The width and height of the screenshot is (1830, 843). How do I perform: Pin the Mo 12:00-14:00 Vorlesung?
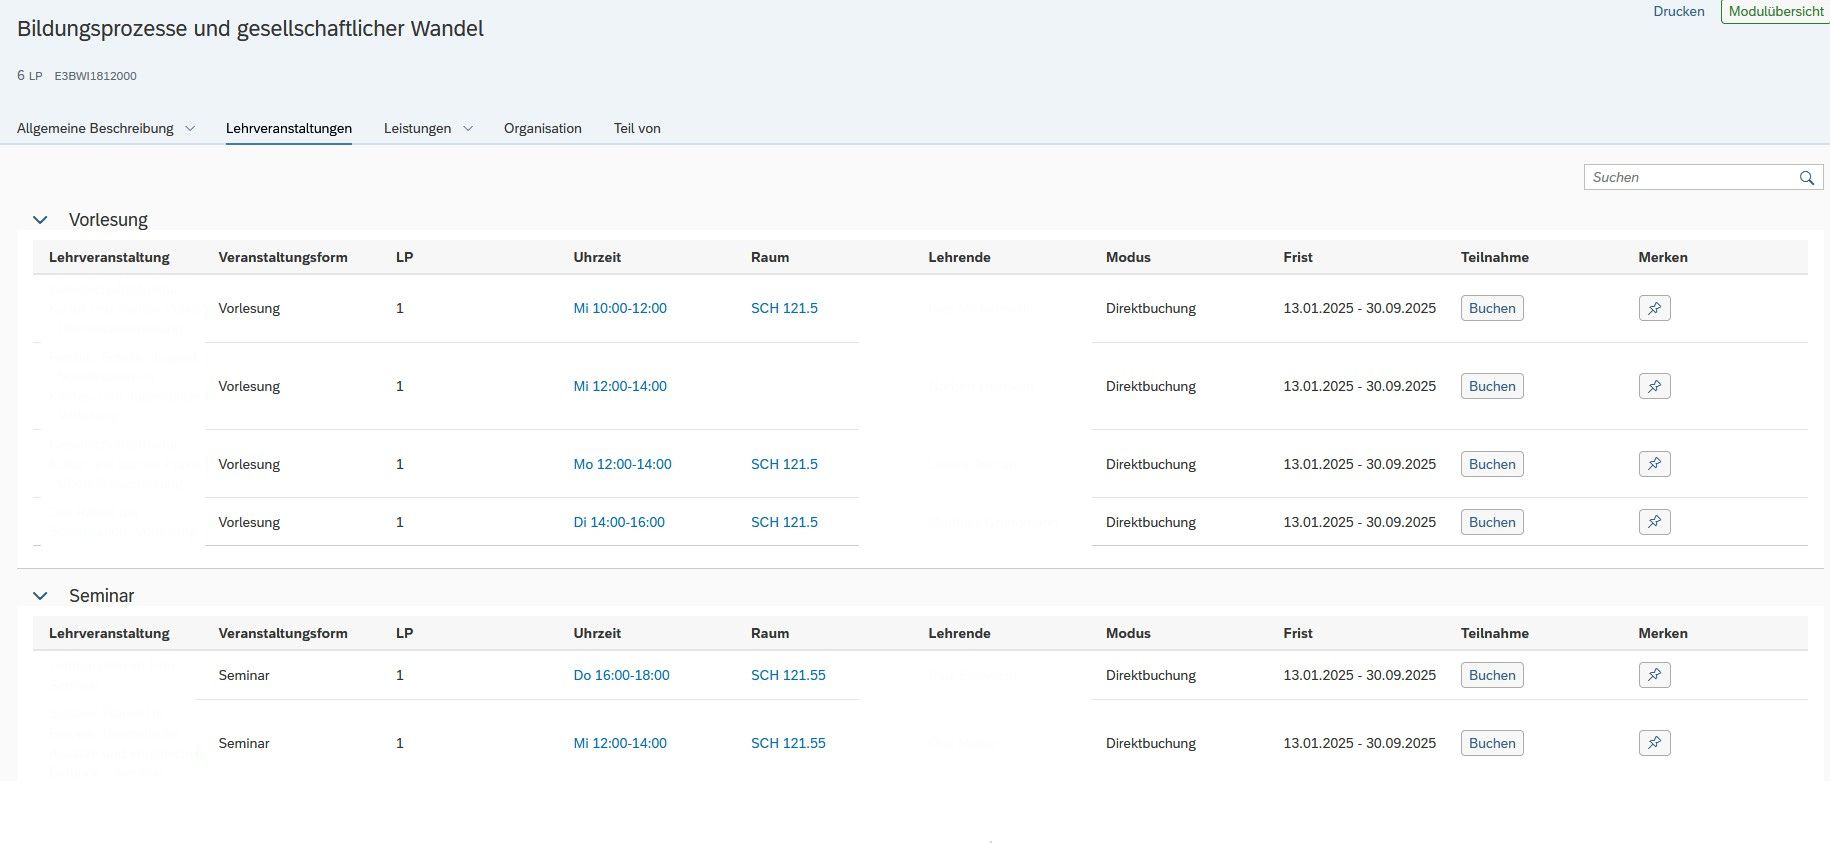pos(1654,464)
